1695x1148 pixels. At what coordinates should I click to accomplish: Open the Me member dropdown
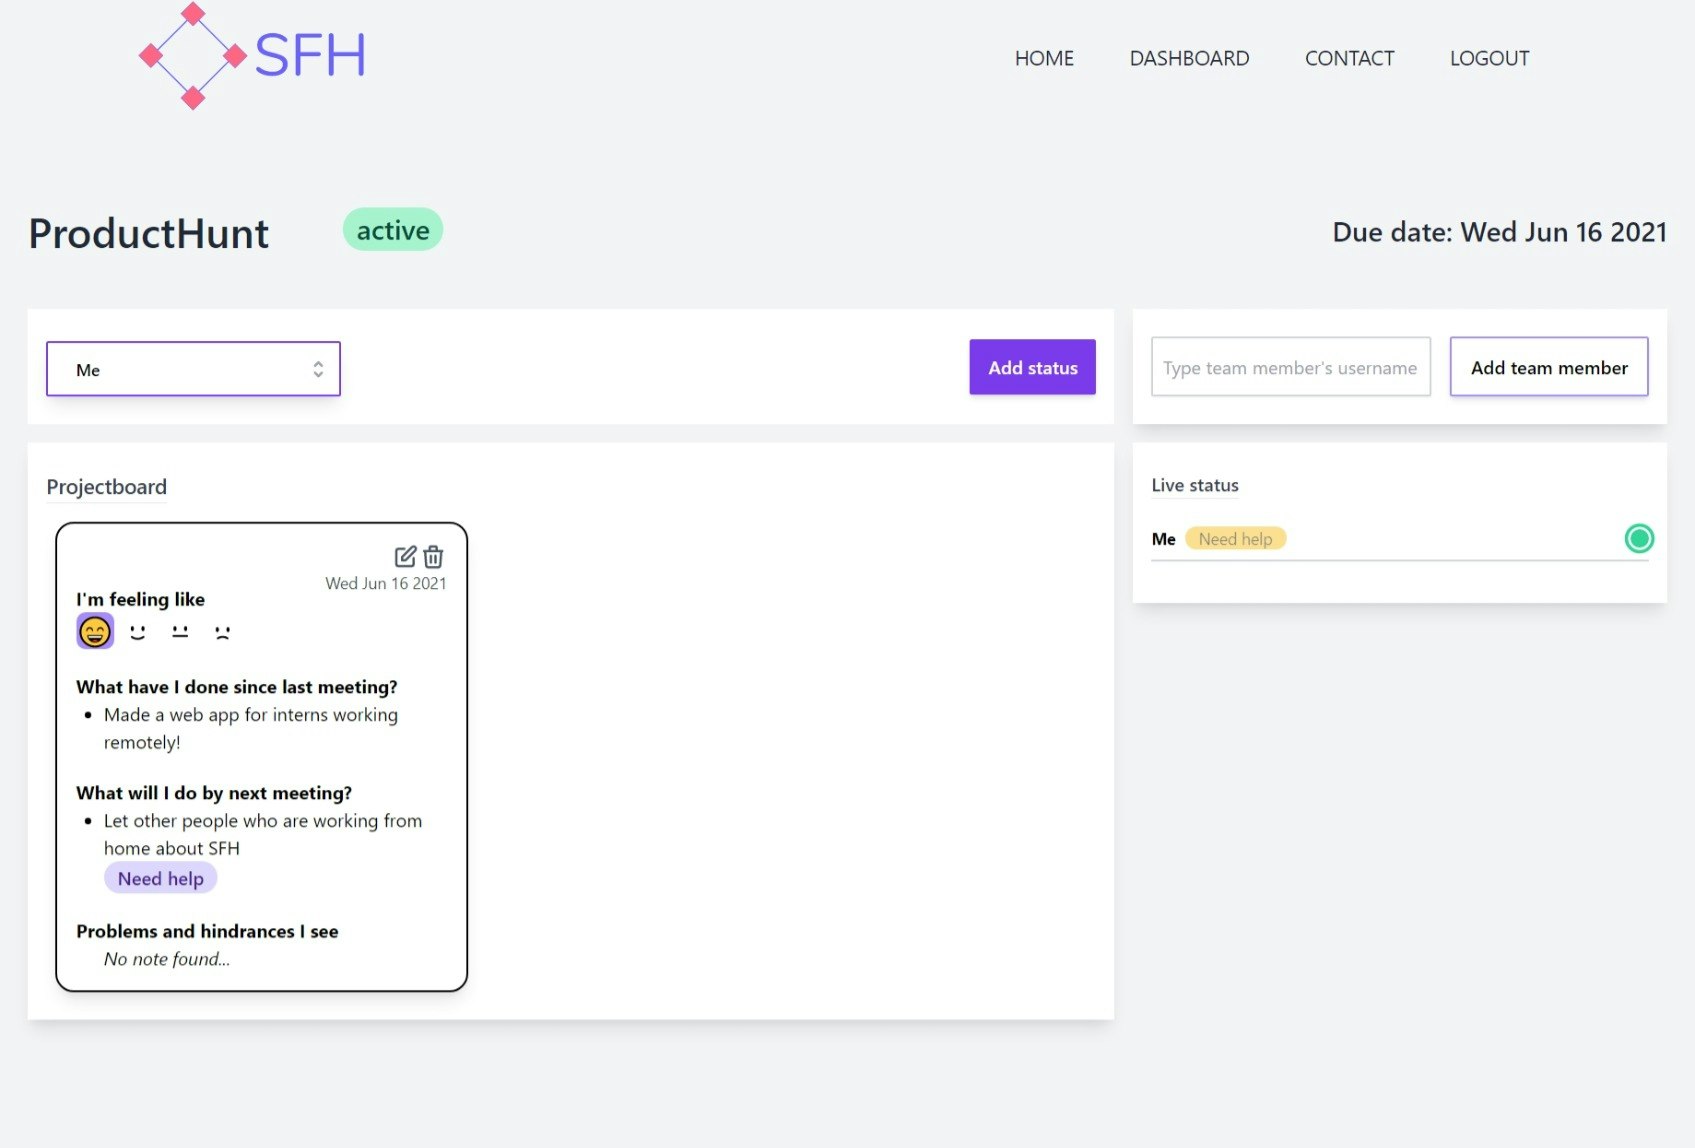(193, 369)
